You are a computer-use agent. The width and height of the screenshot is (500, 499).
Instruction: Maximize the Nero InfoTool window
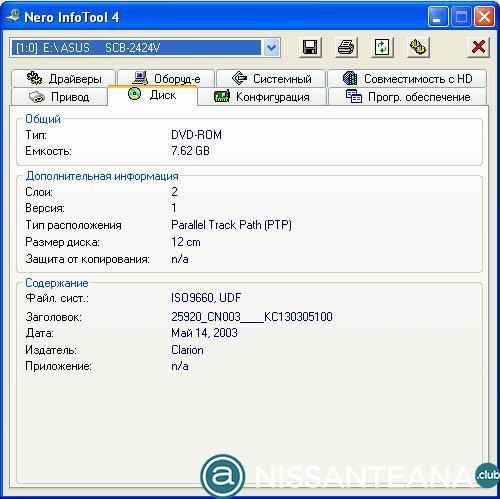pos(461,17)
